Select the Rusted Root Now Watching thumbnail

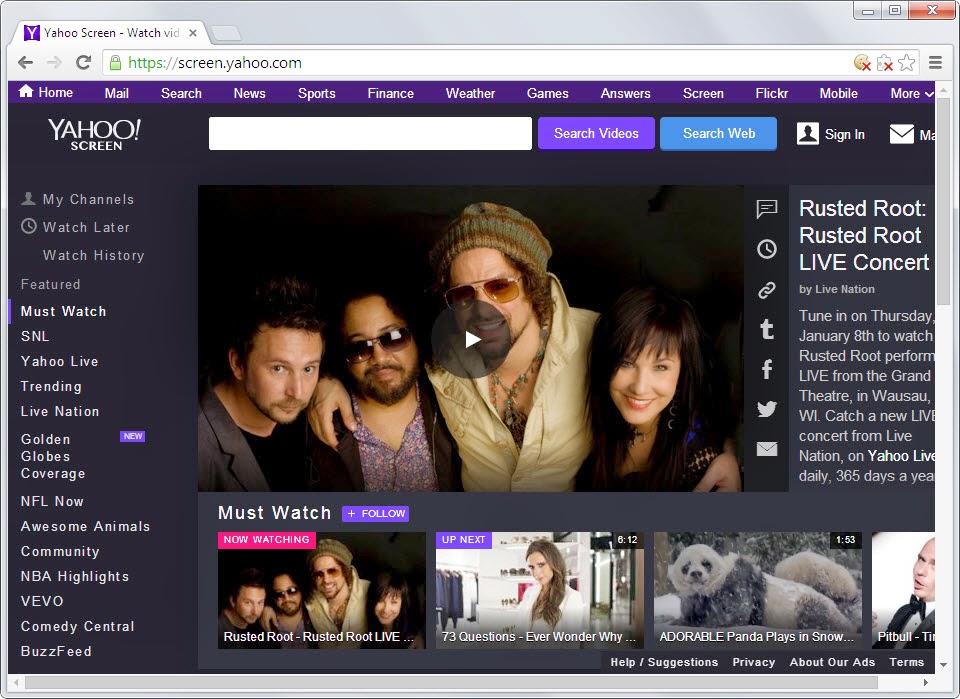321,590
